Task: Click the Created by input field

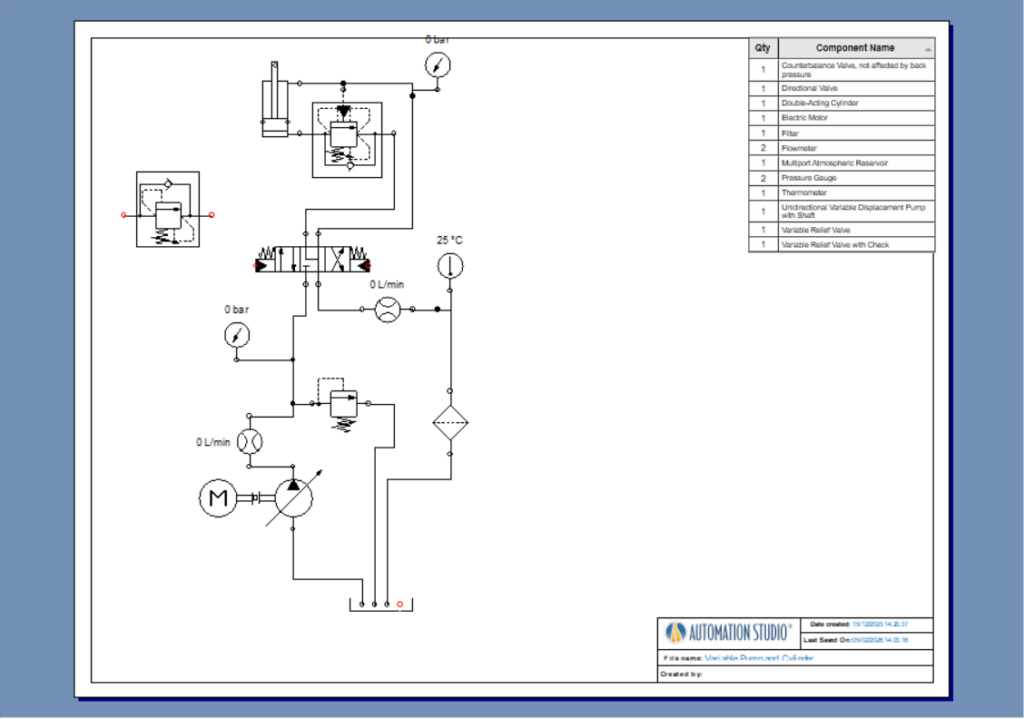Action: [850, 671]
